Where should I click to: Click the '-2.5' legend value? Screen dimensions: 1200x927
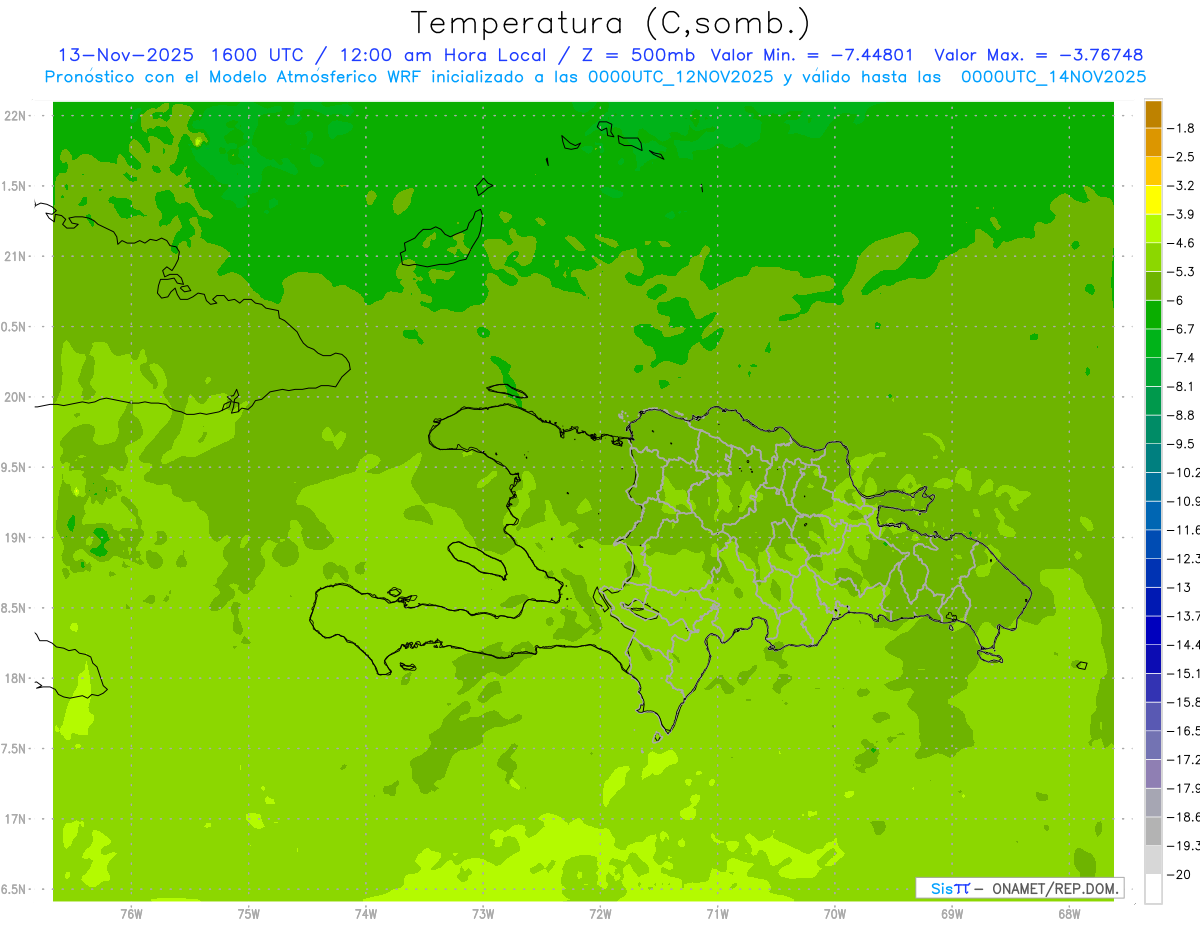(x=1182, y=157)
